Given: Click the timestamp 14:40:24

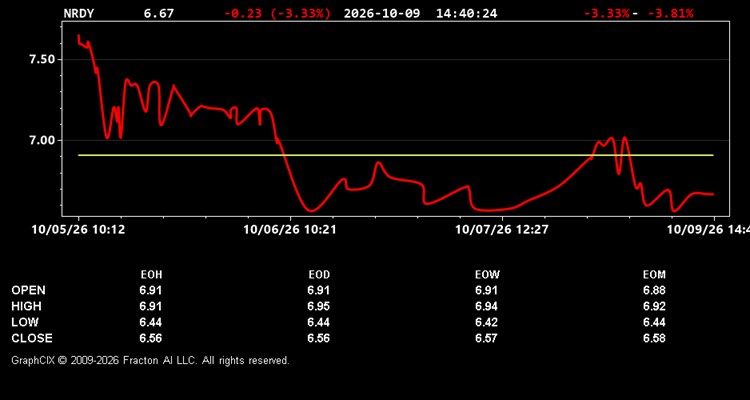Looking at the screenshot, I should [466, 13].
